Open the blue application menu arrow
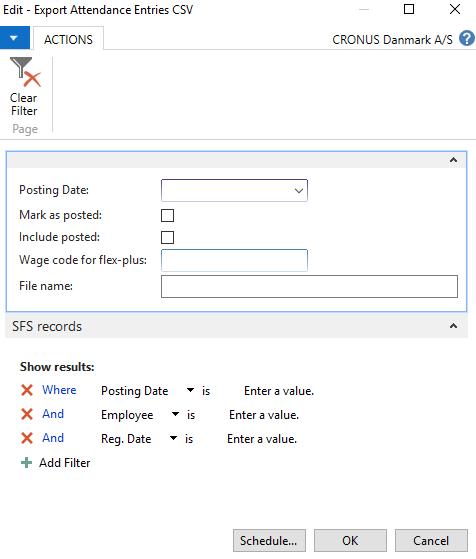Screen dimensions: 476x559 pos(15,38)
